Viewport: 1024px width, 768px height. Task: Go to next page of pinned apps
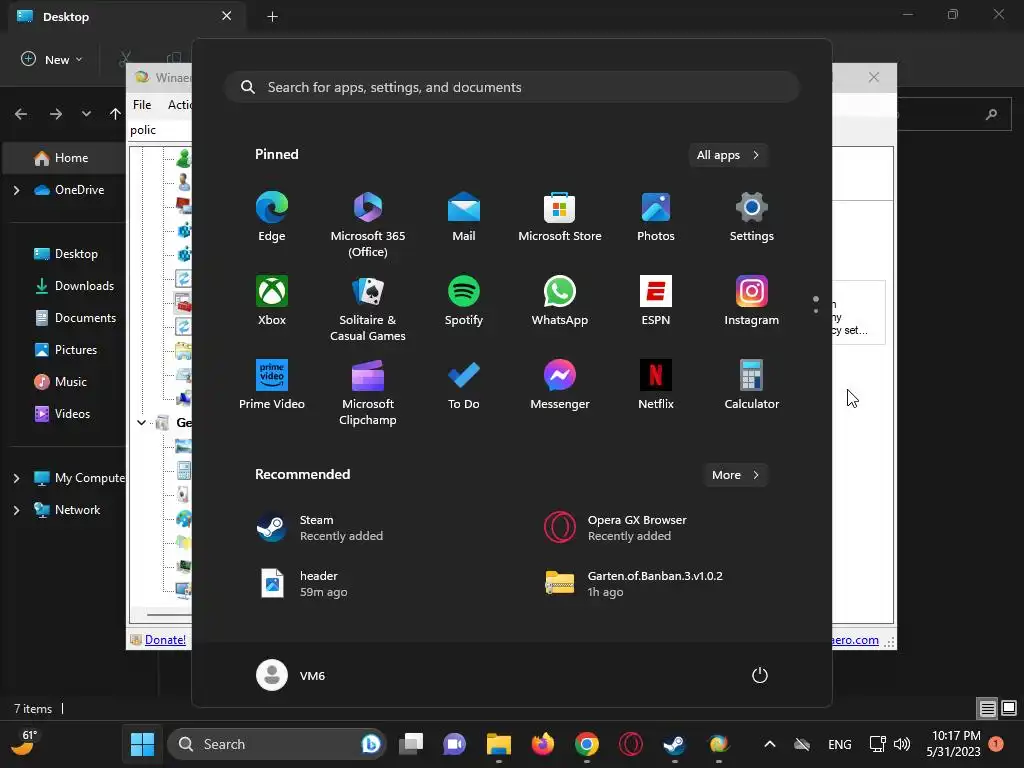click(x=816, y=311)
